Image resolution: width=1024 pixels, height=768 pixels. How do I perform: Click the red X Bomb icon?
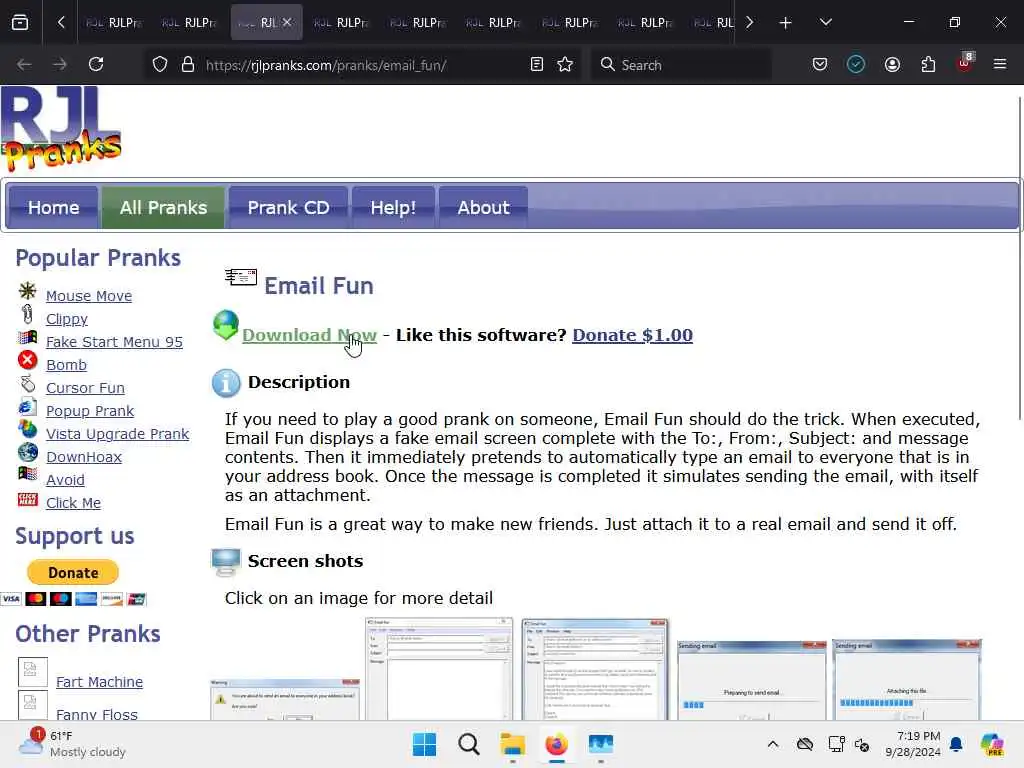tap(27, 360)
